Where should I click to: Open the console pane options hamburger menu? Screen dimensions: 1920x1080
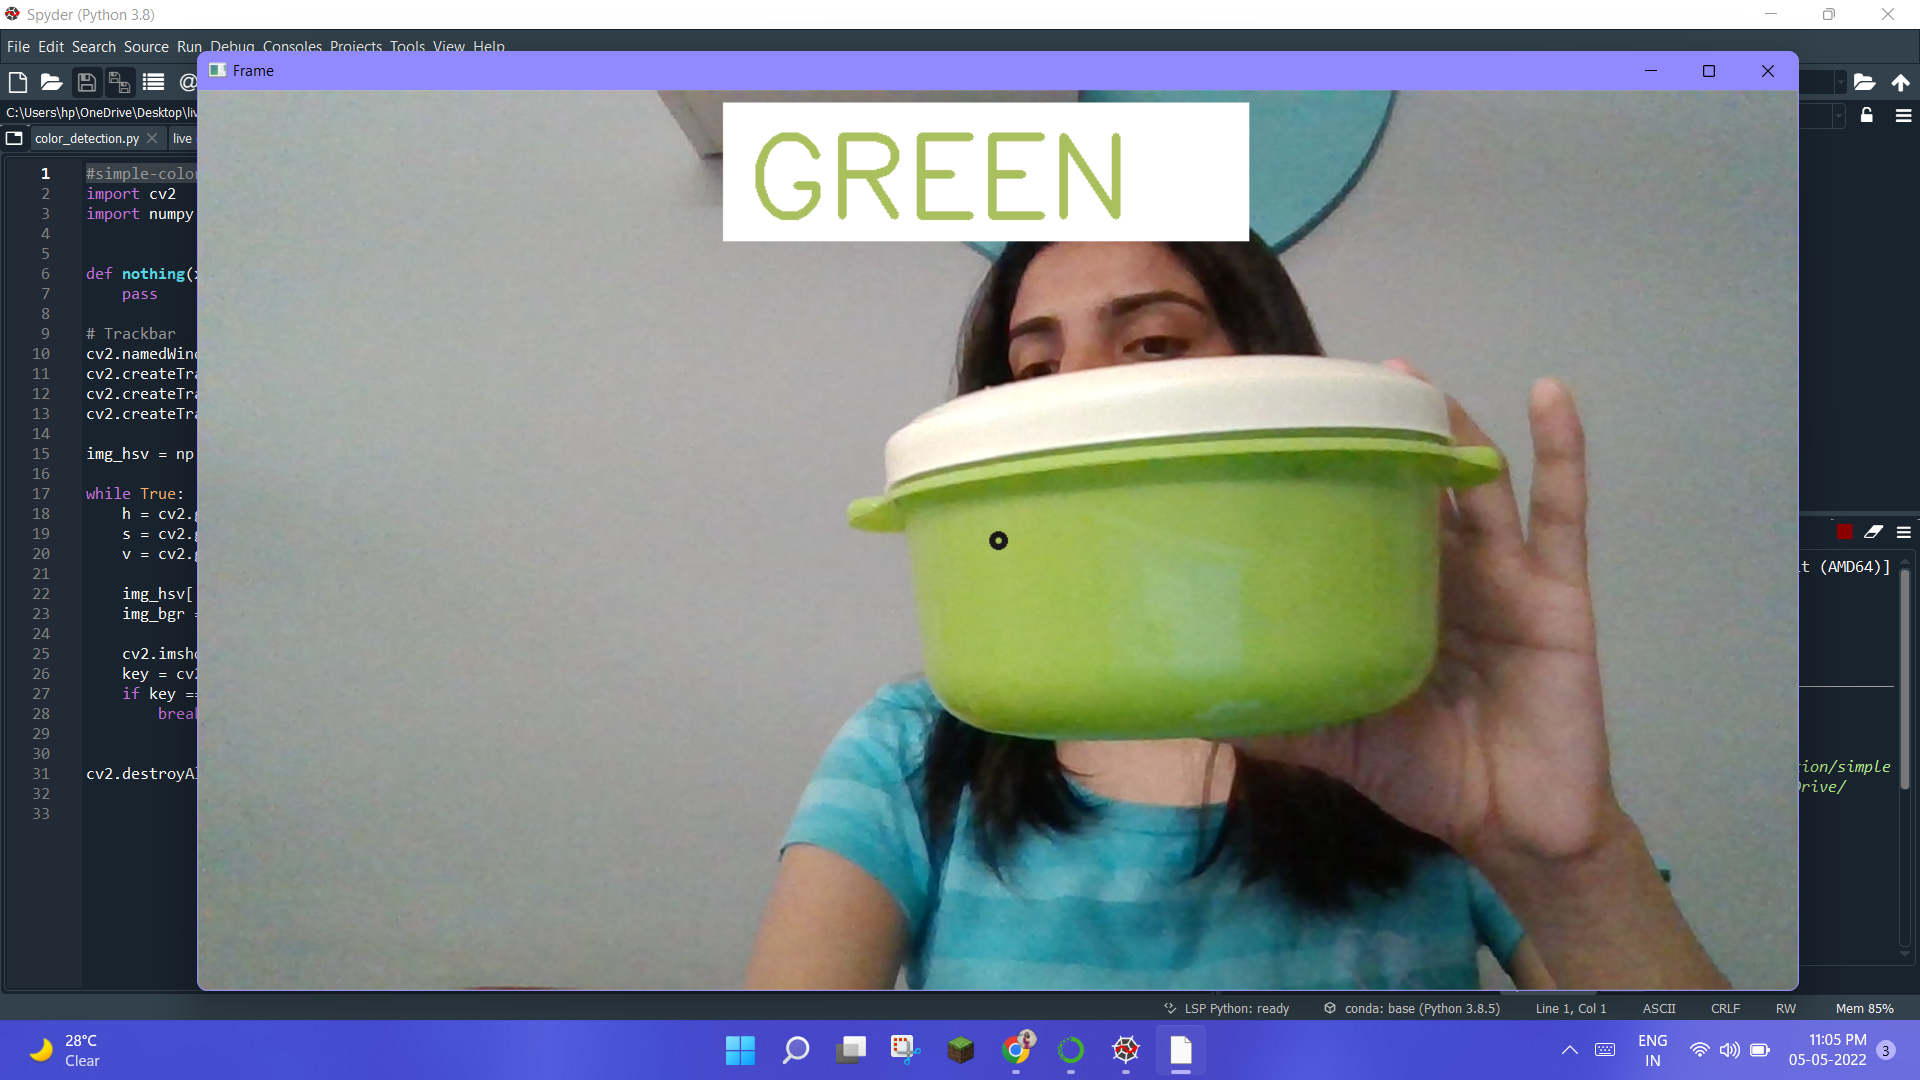[x=1903, y=532]
